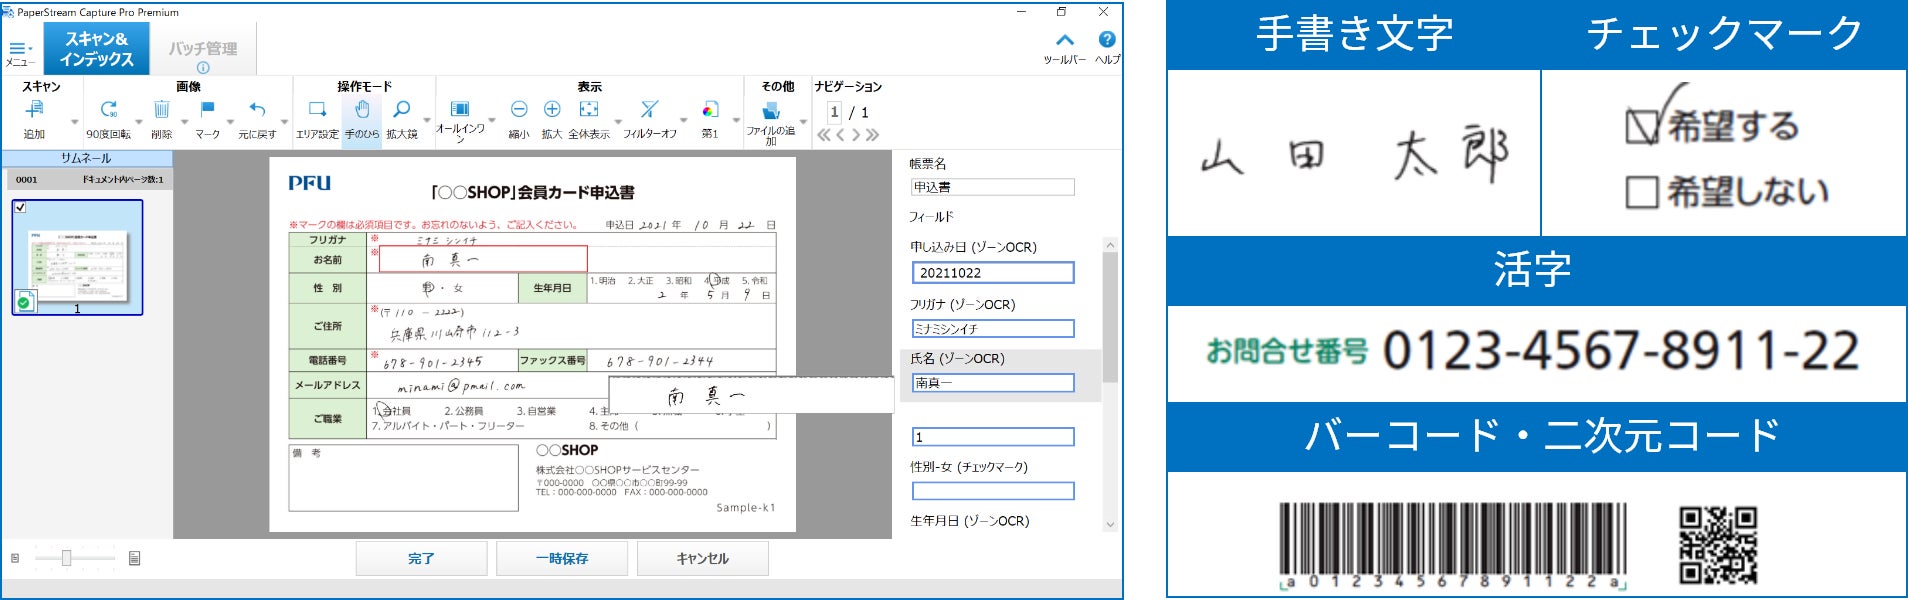Go to last page with double-right arrow

[x=872, y=135]
